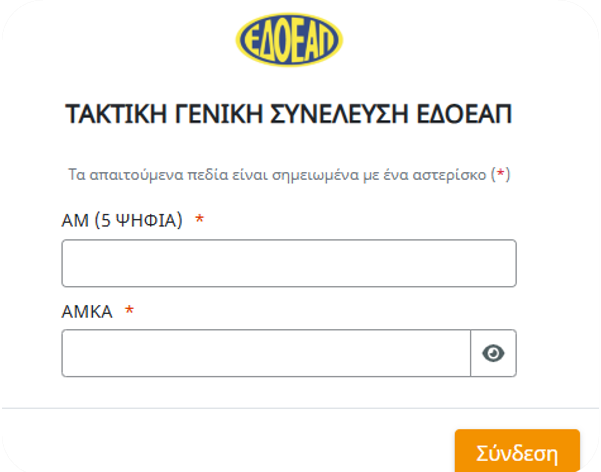The height and width of the screenshot is (472, 601).
Task: Click the ΕΔΟΕΑΠ logo
Action: [x=289, y=41]
